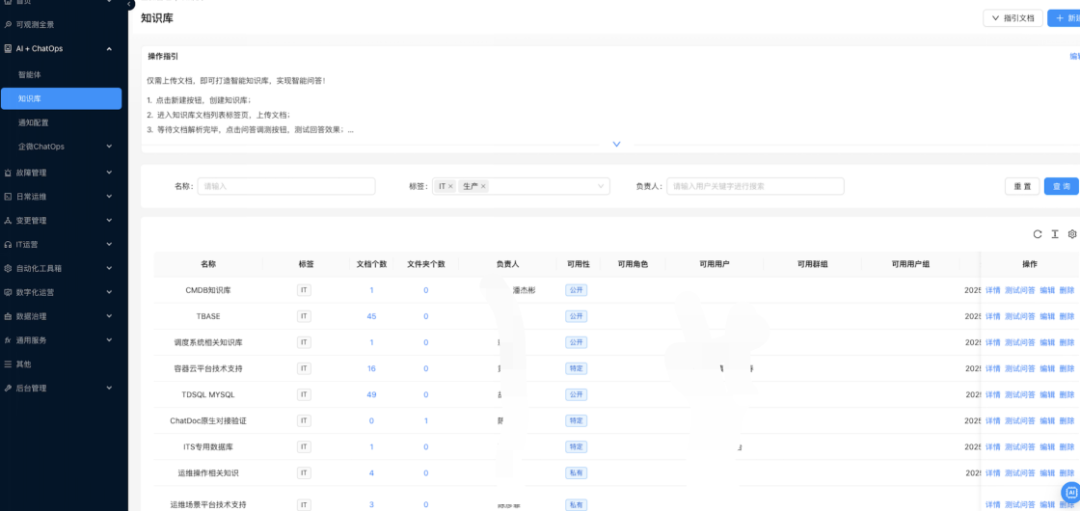Screen dimensions: 1080x511
Task: Click 测试问答 for the TBASE row
Action: [x=1020, y=317]
